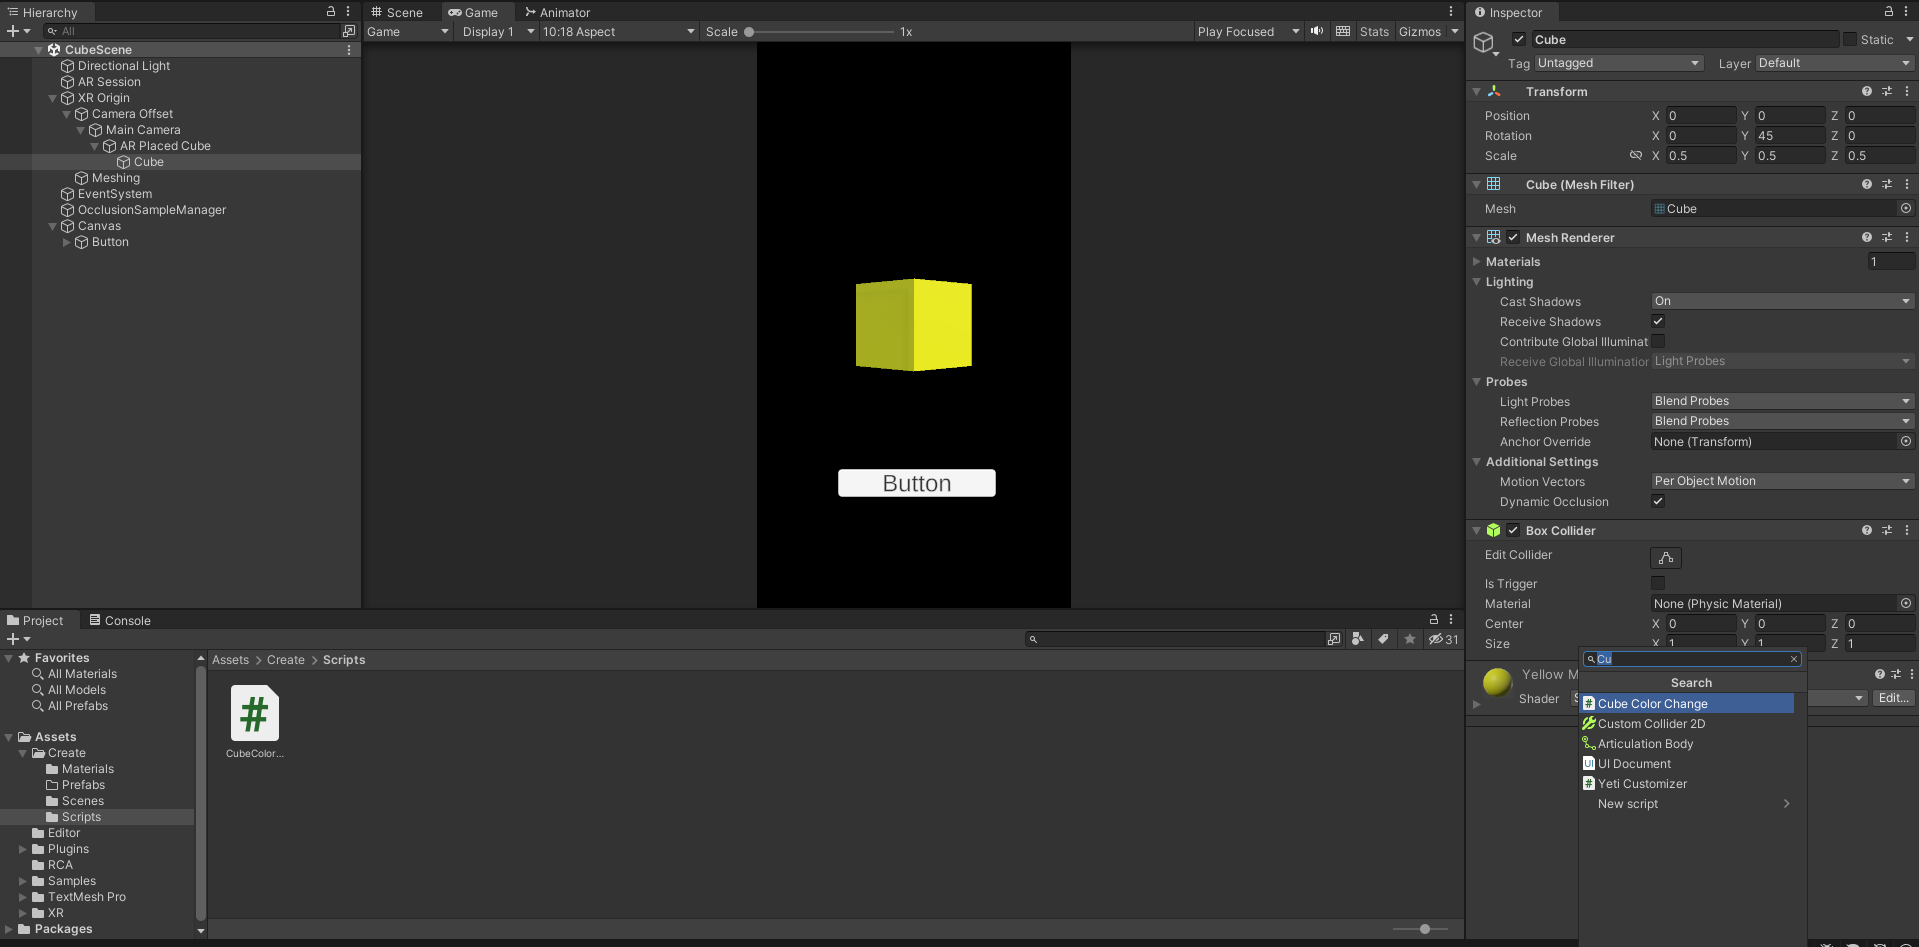
Task: Click the Yellow material preview sphere
Action: [x=1497, y=682]
